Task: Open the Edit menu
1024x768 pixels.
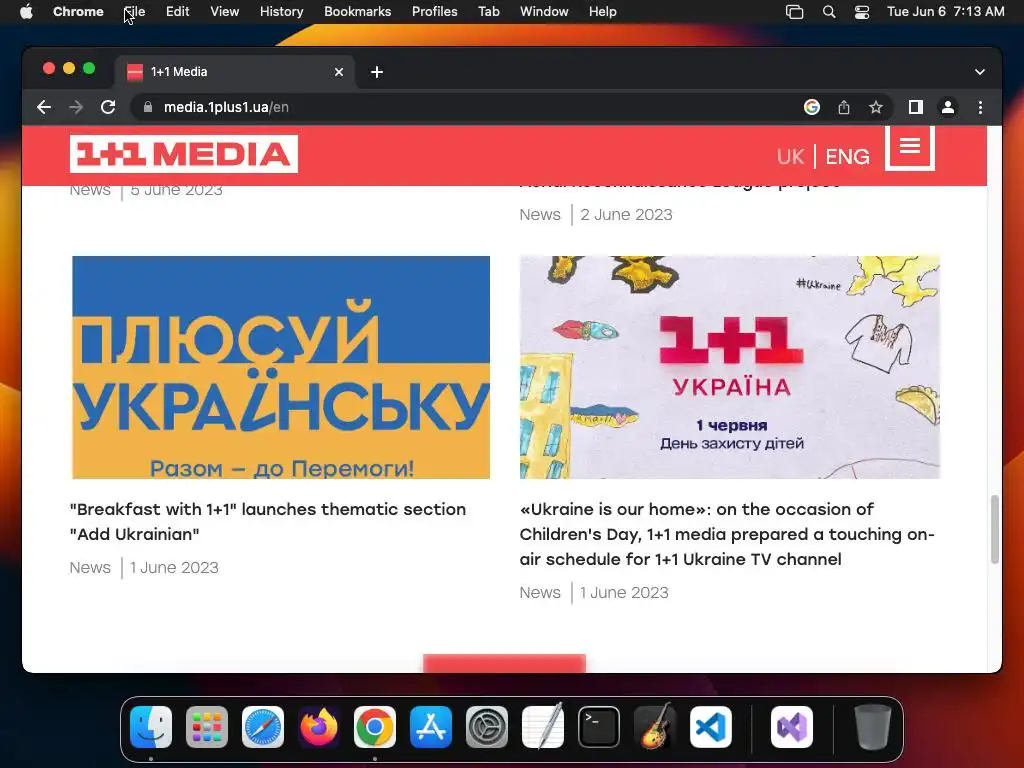Action: click(177, 12)
